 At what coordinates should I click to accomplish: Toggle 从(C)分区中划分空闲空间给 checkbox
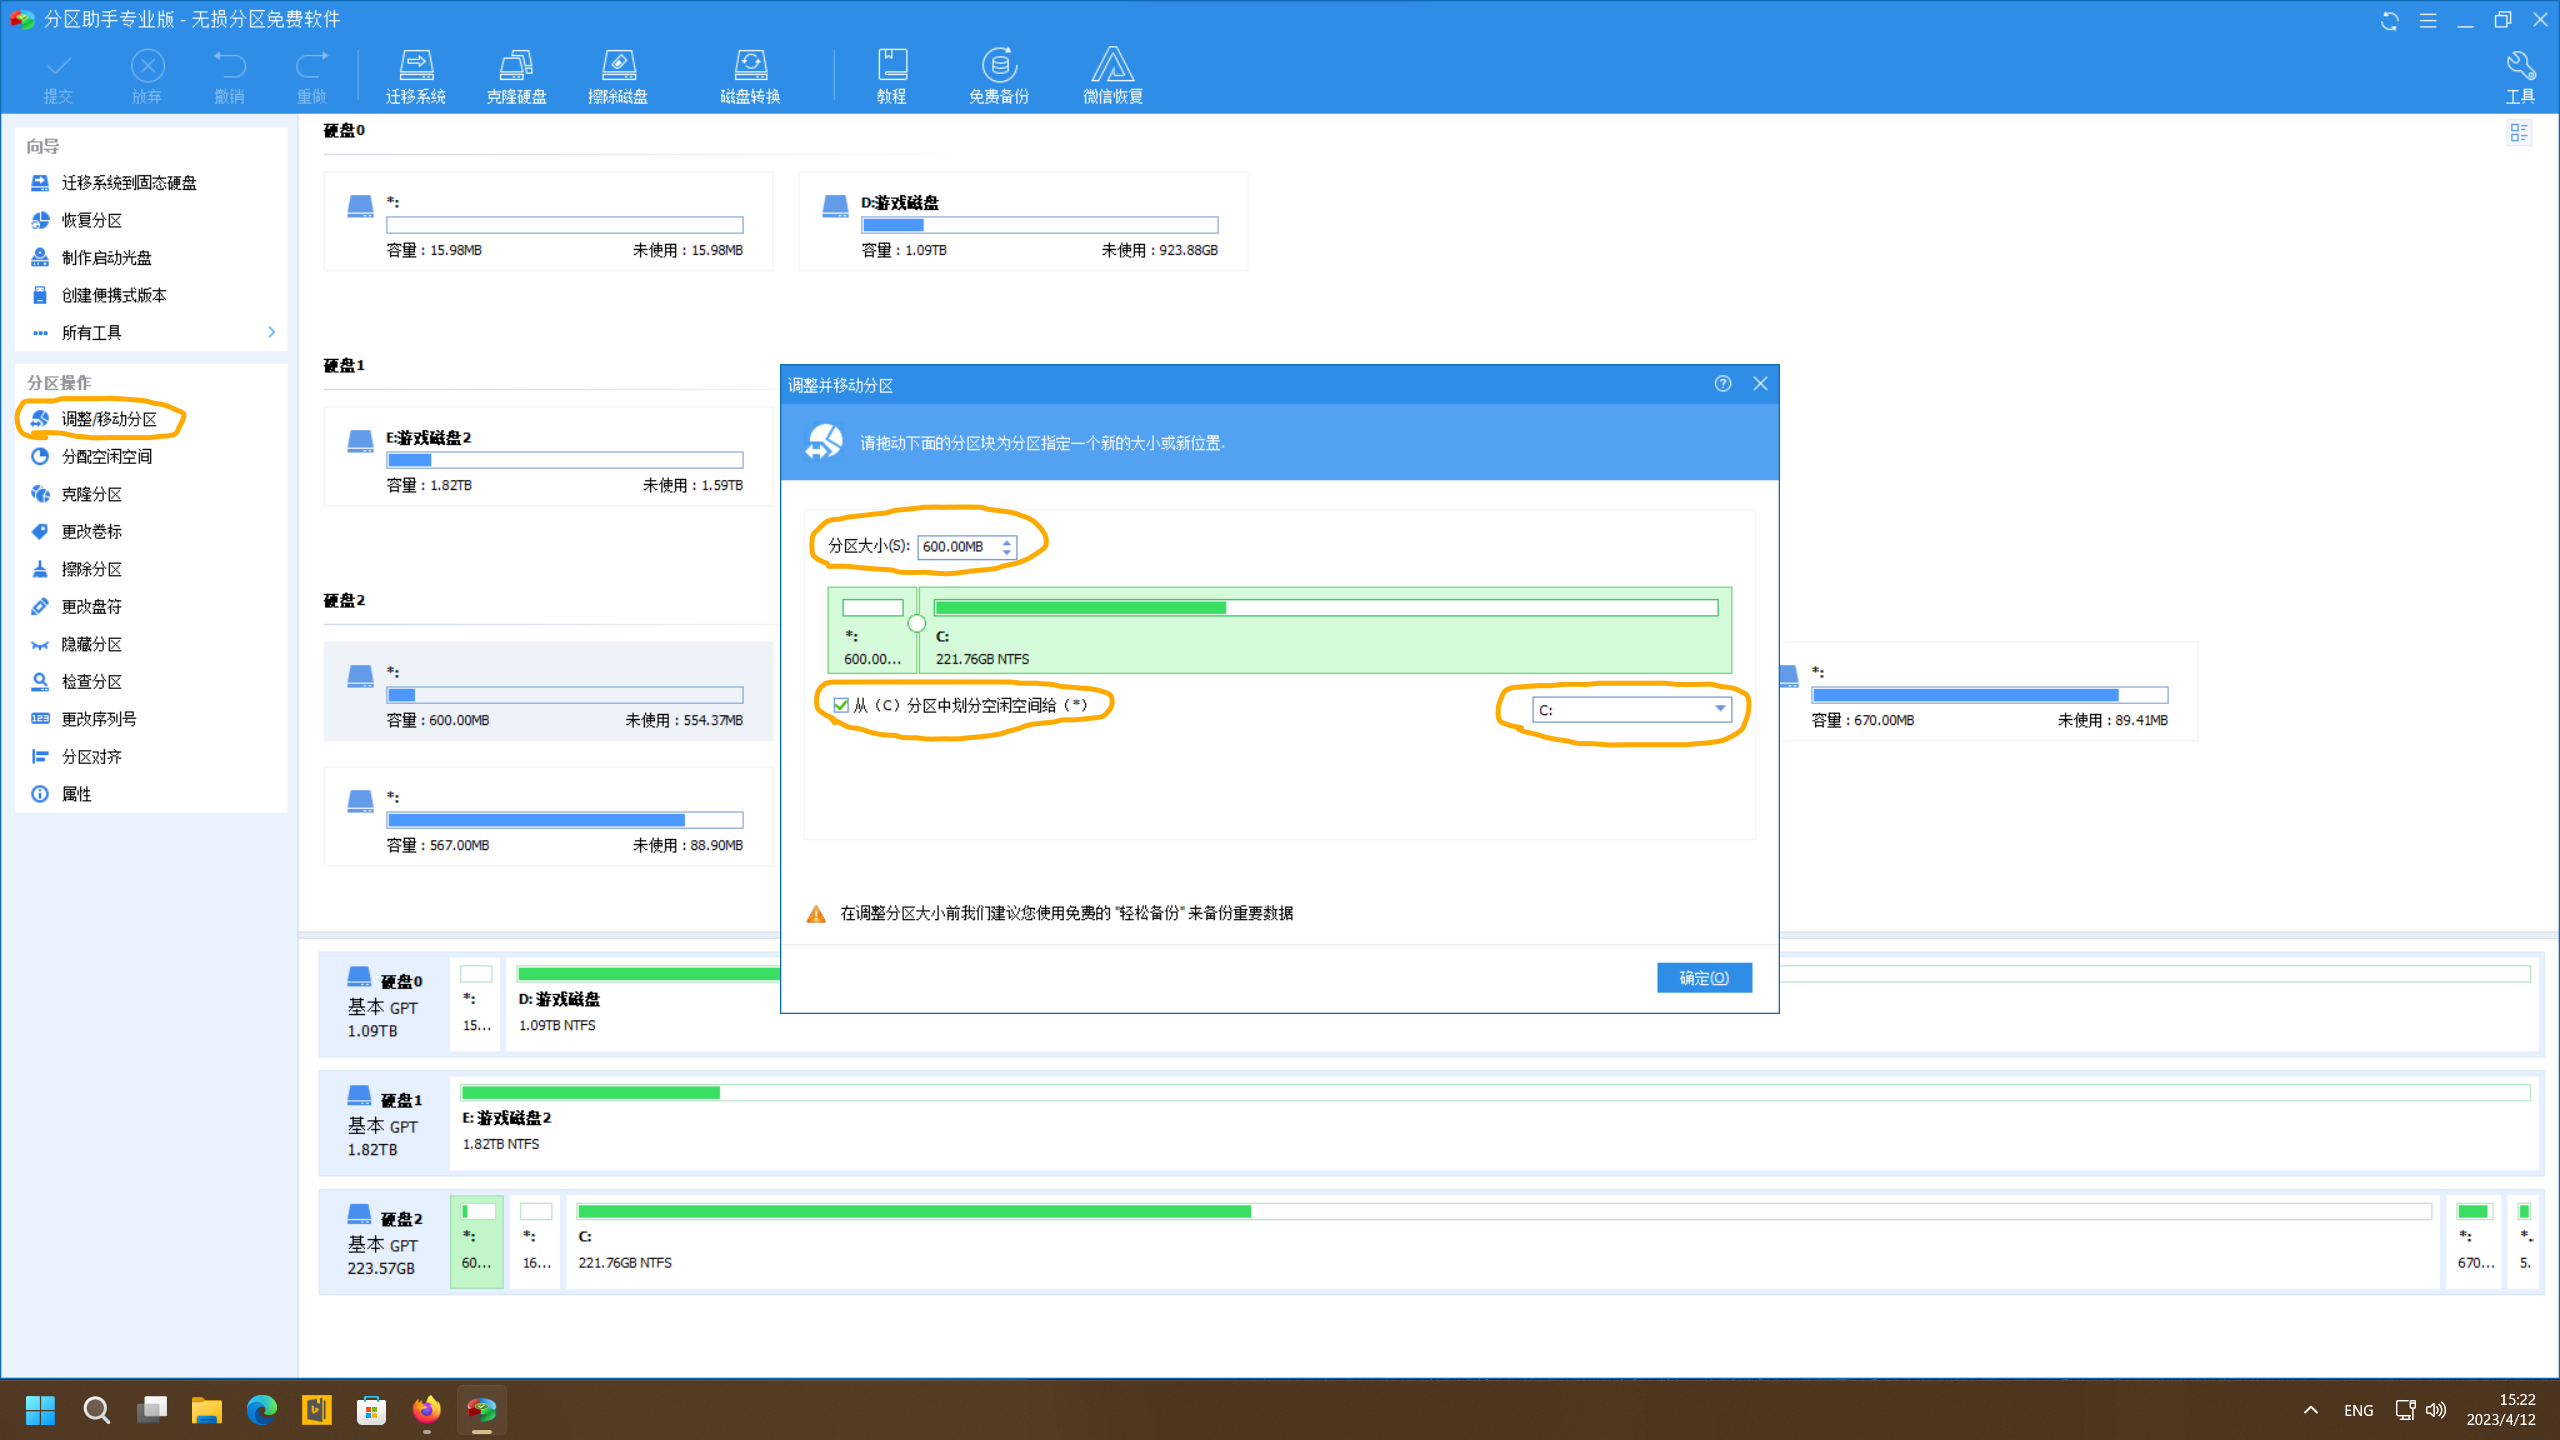(841, 705)
